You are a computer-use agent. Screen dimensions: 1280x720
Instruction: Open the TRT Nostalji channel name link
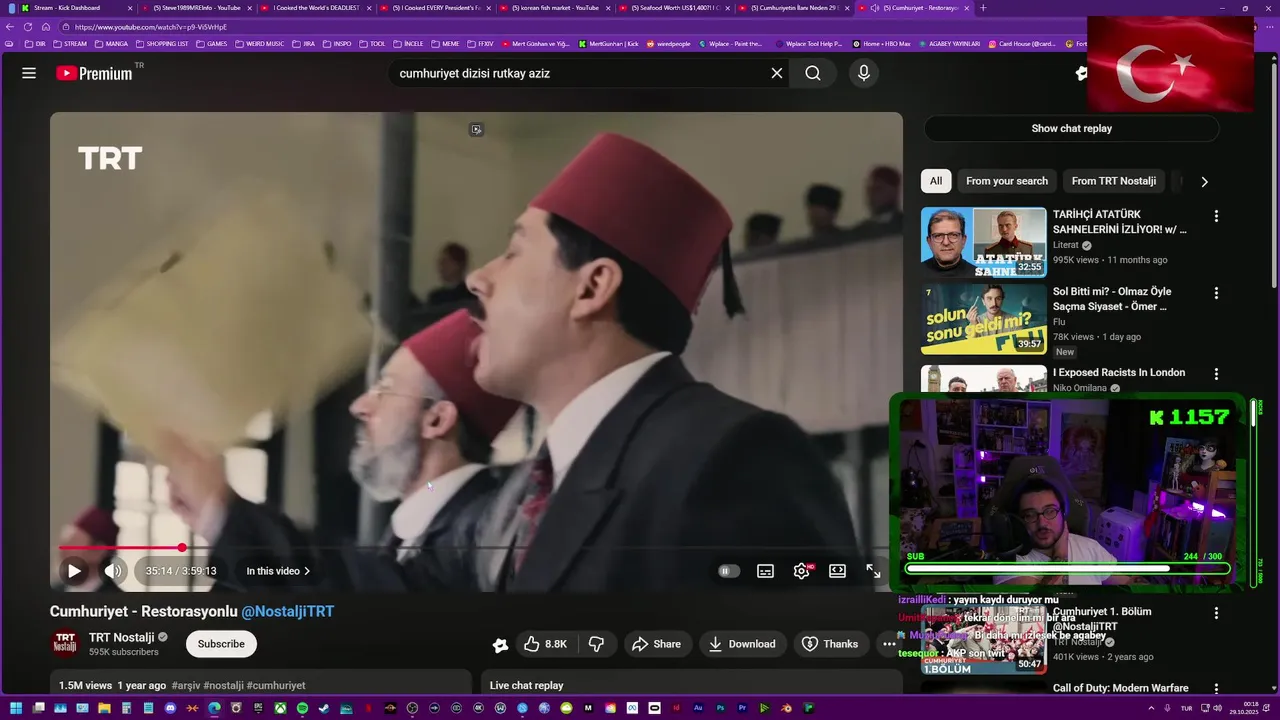(x=121, y=637)
